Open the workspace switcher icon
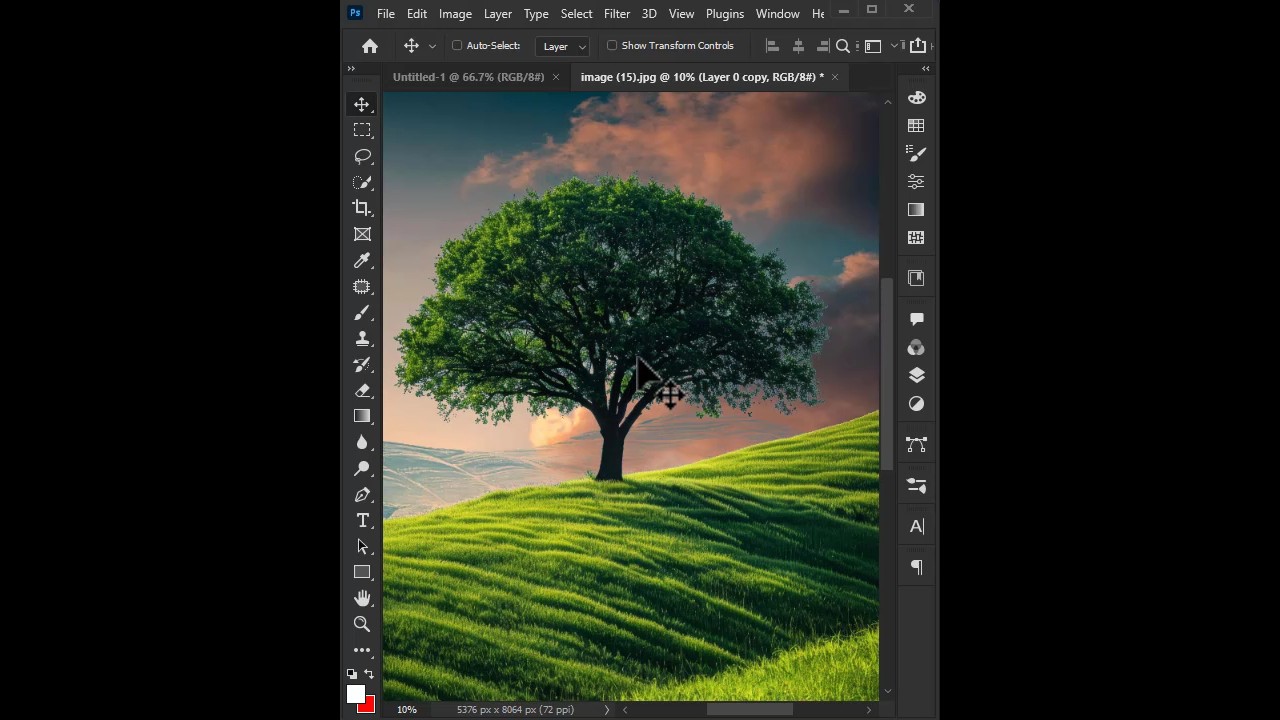 [x=872, y=46]
